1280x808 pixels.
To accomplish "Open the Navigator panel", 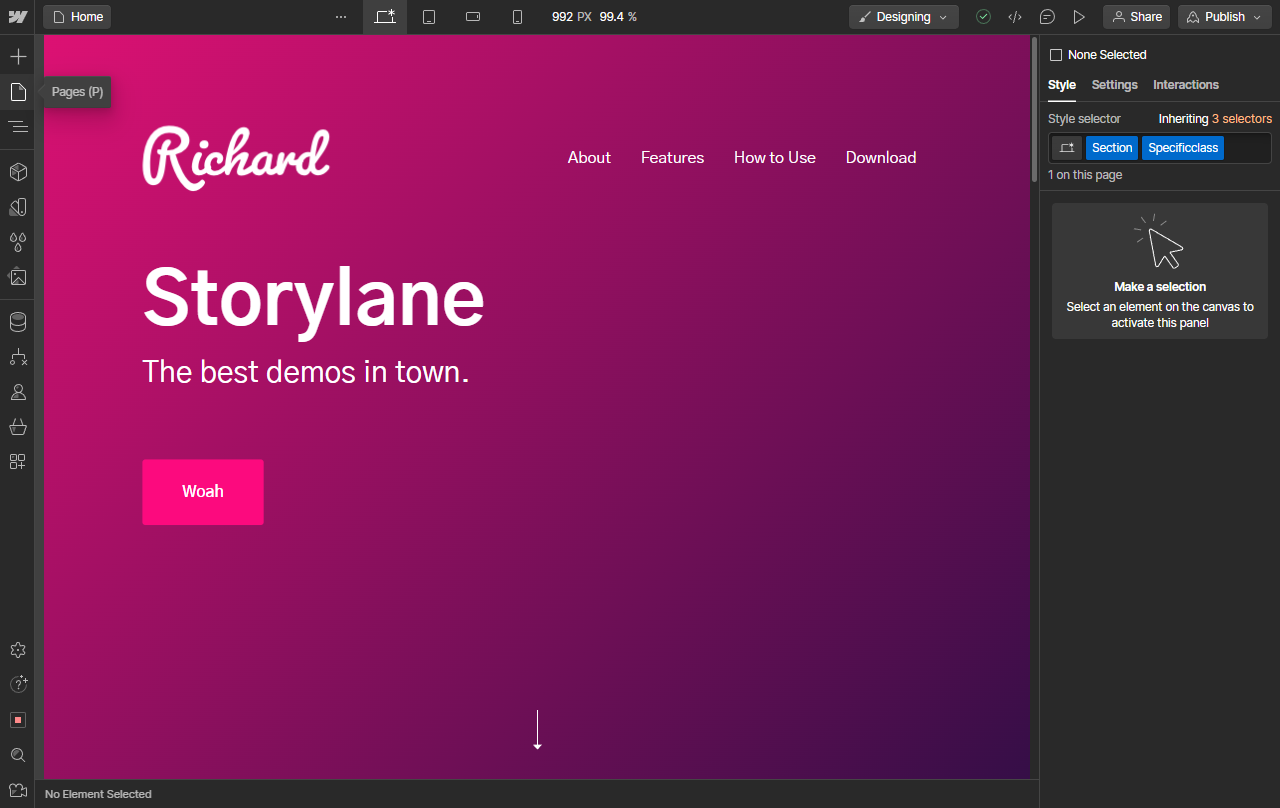I will (x=18, y=127).
